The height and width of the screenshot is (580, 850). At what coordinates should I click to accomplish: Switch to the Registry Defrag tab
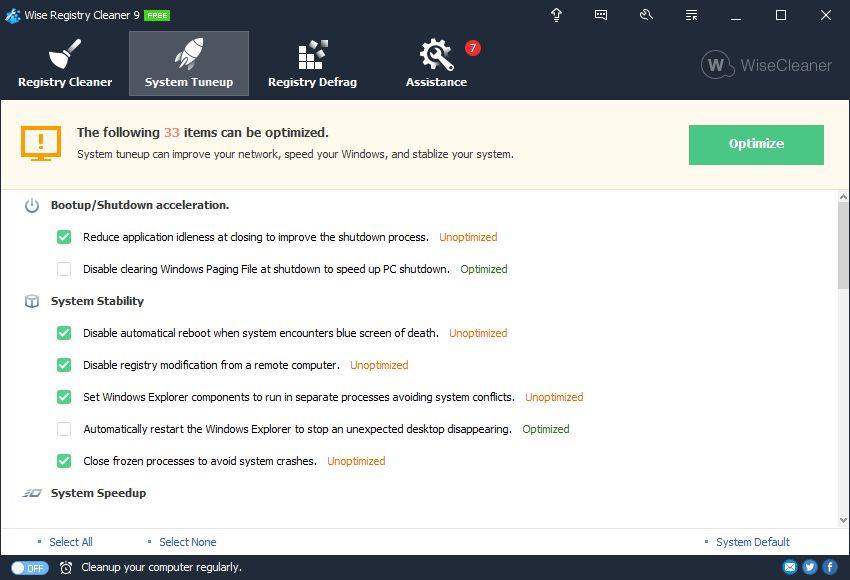point(312,64)
